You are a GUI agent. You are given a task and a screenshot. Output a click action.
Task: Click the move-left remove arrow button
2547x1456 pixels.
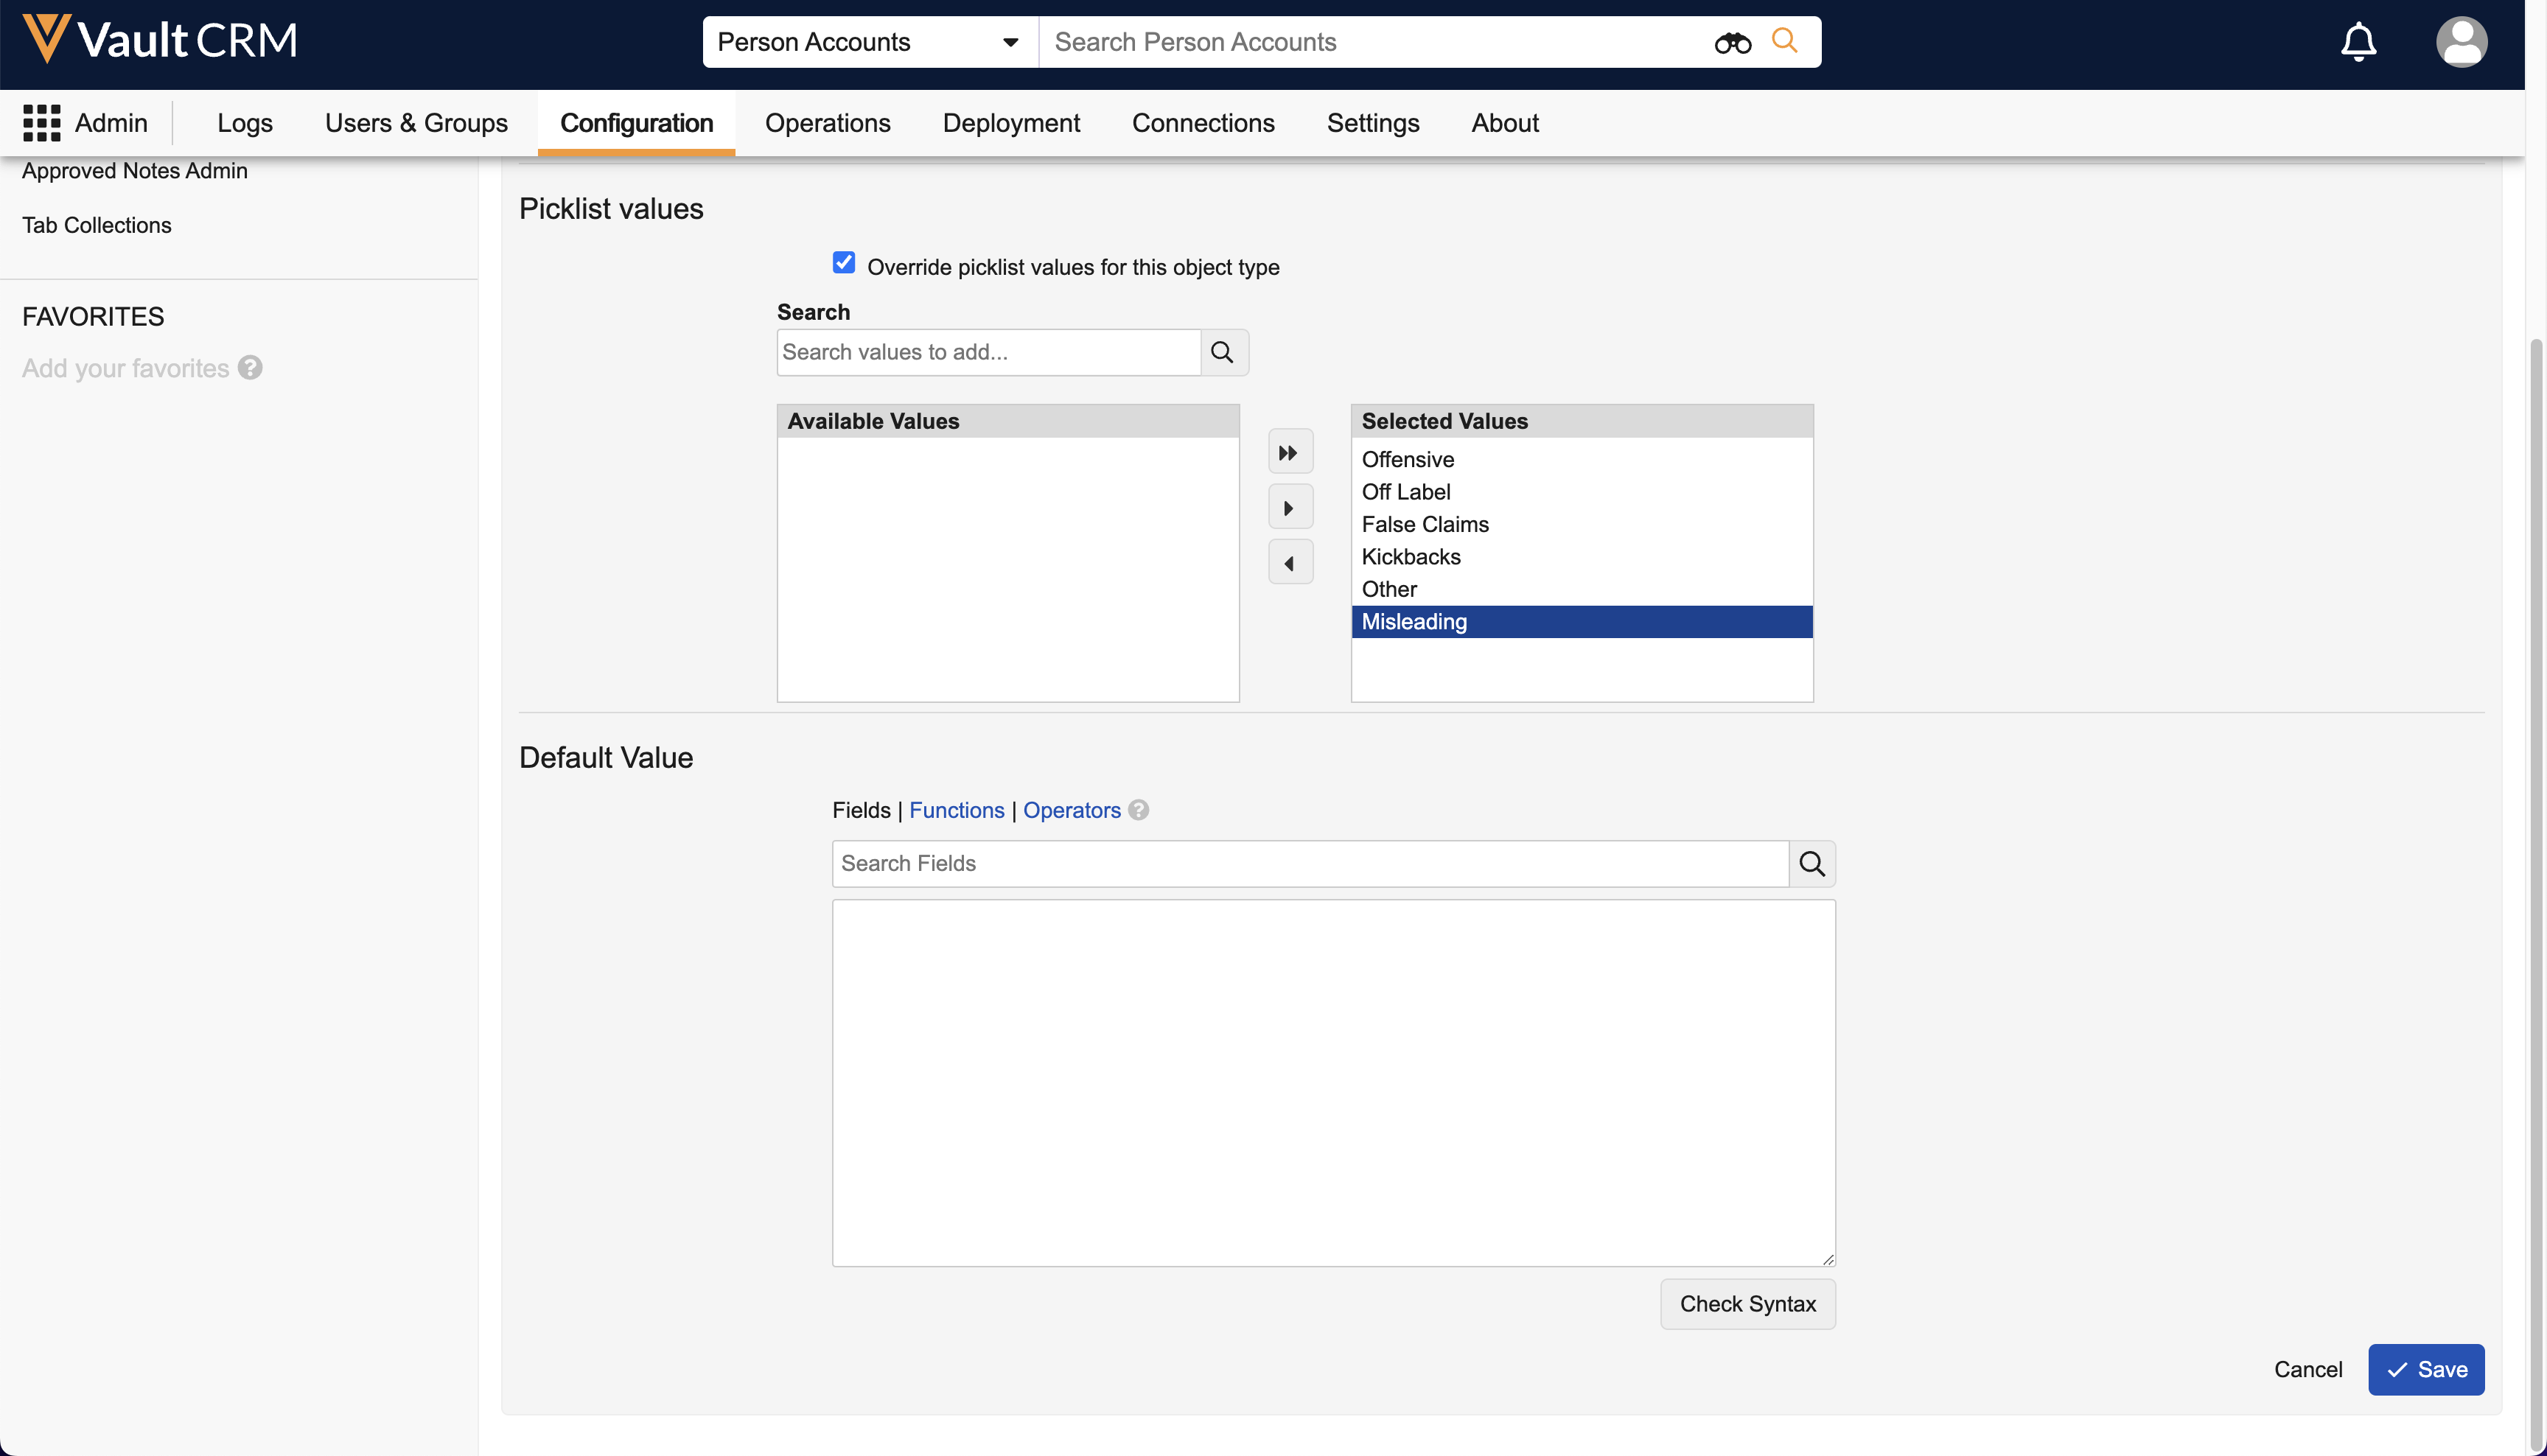point(1289,563)
